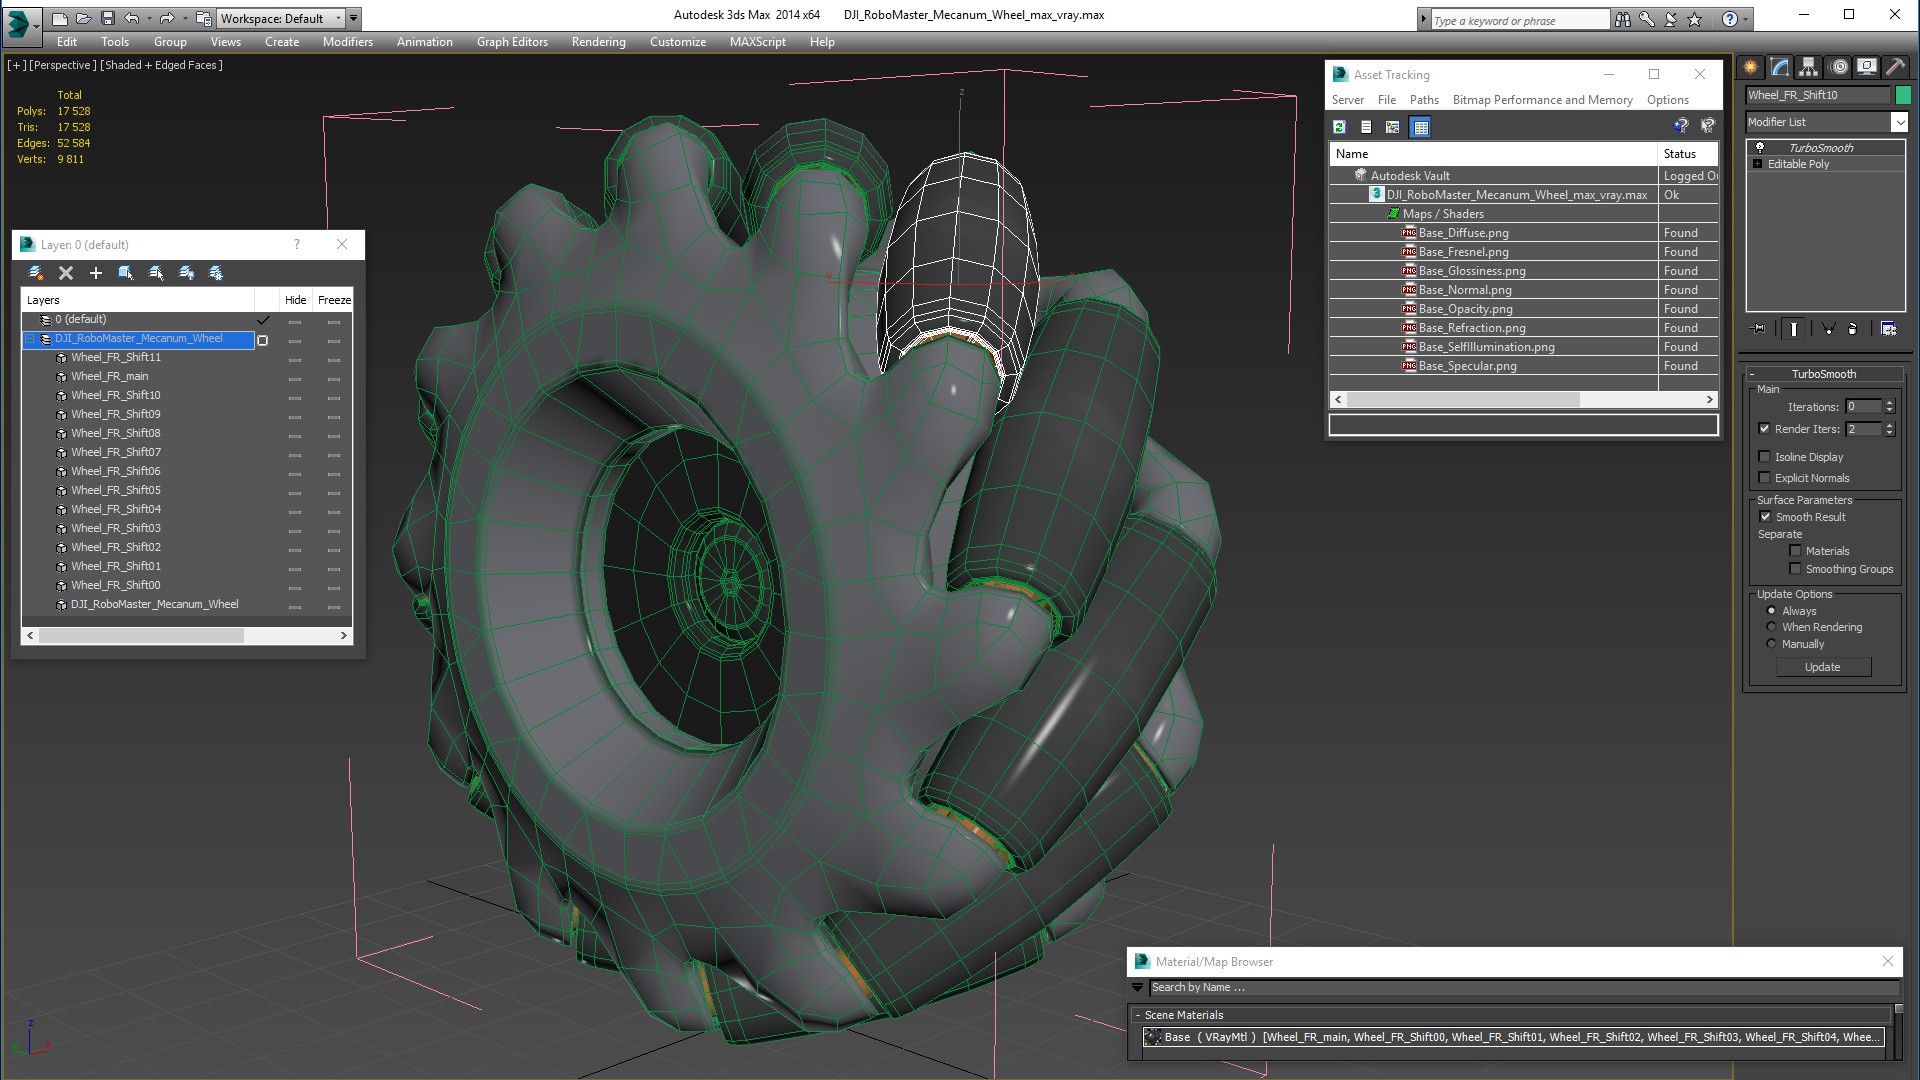Viewport: 1920px width, 1080px height.
Task: Add selected objects to layer plus icon
Action: pyautogui.click(x=96, y=273)
